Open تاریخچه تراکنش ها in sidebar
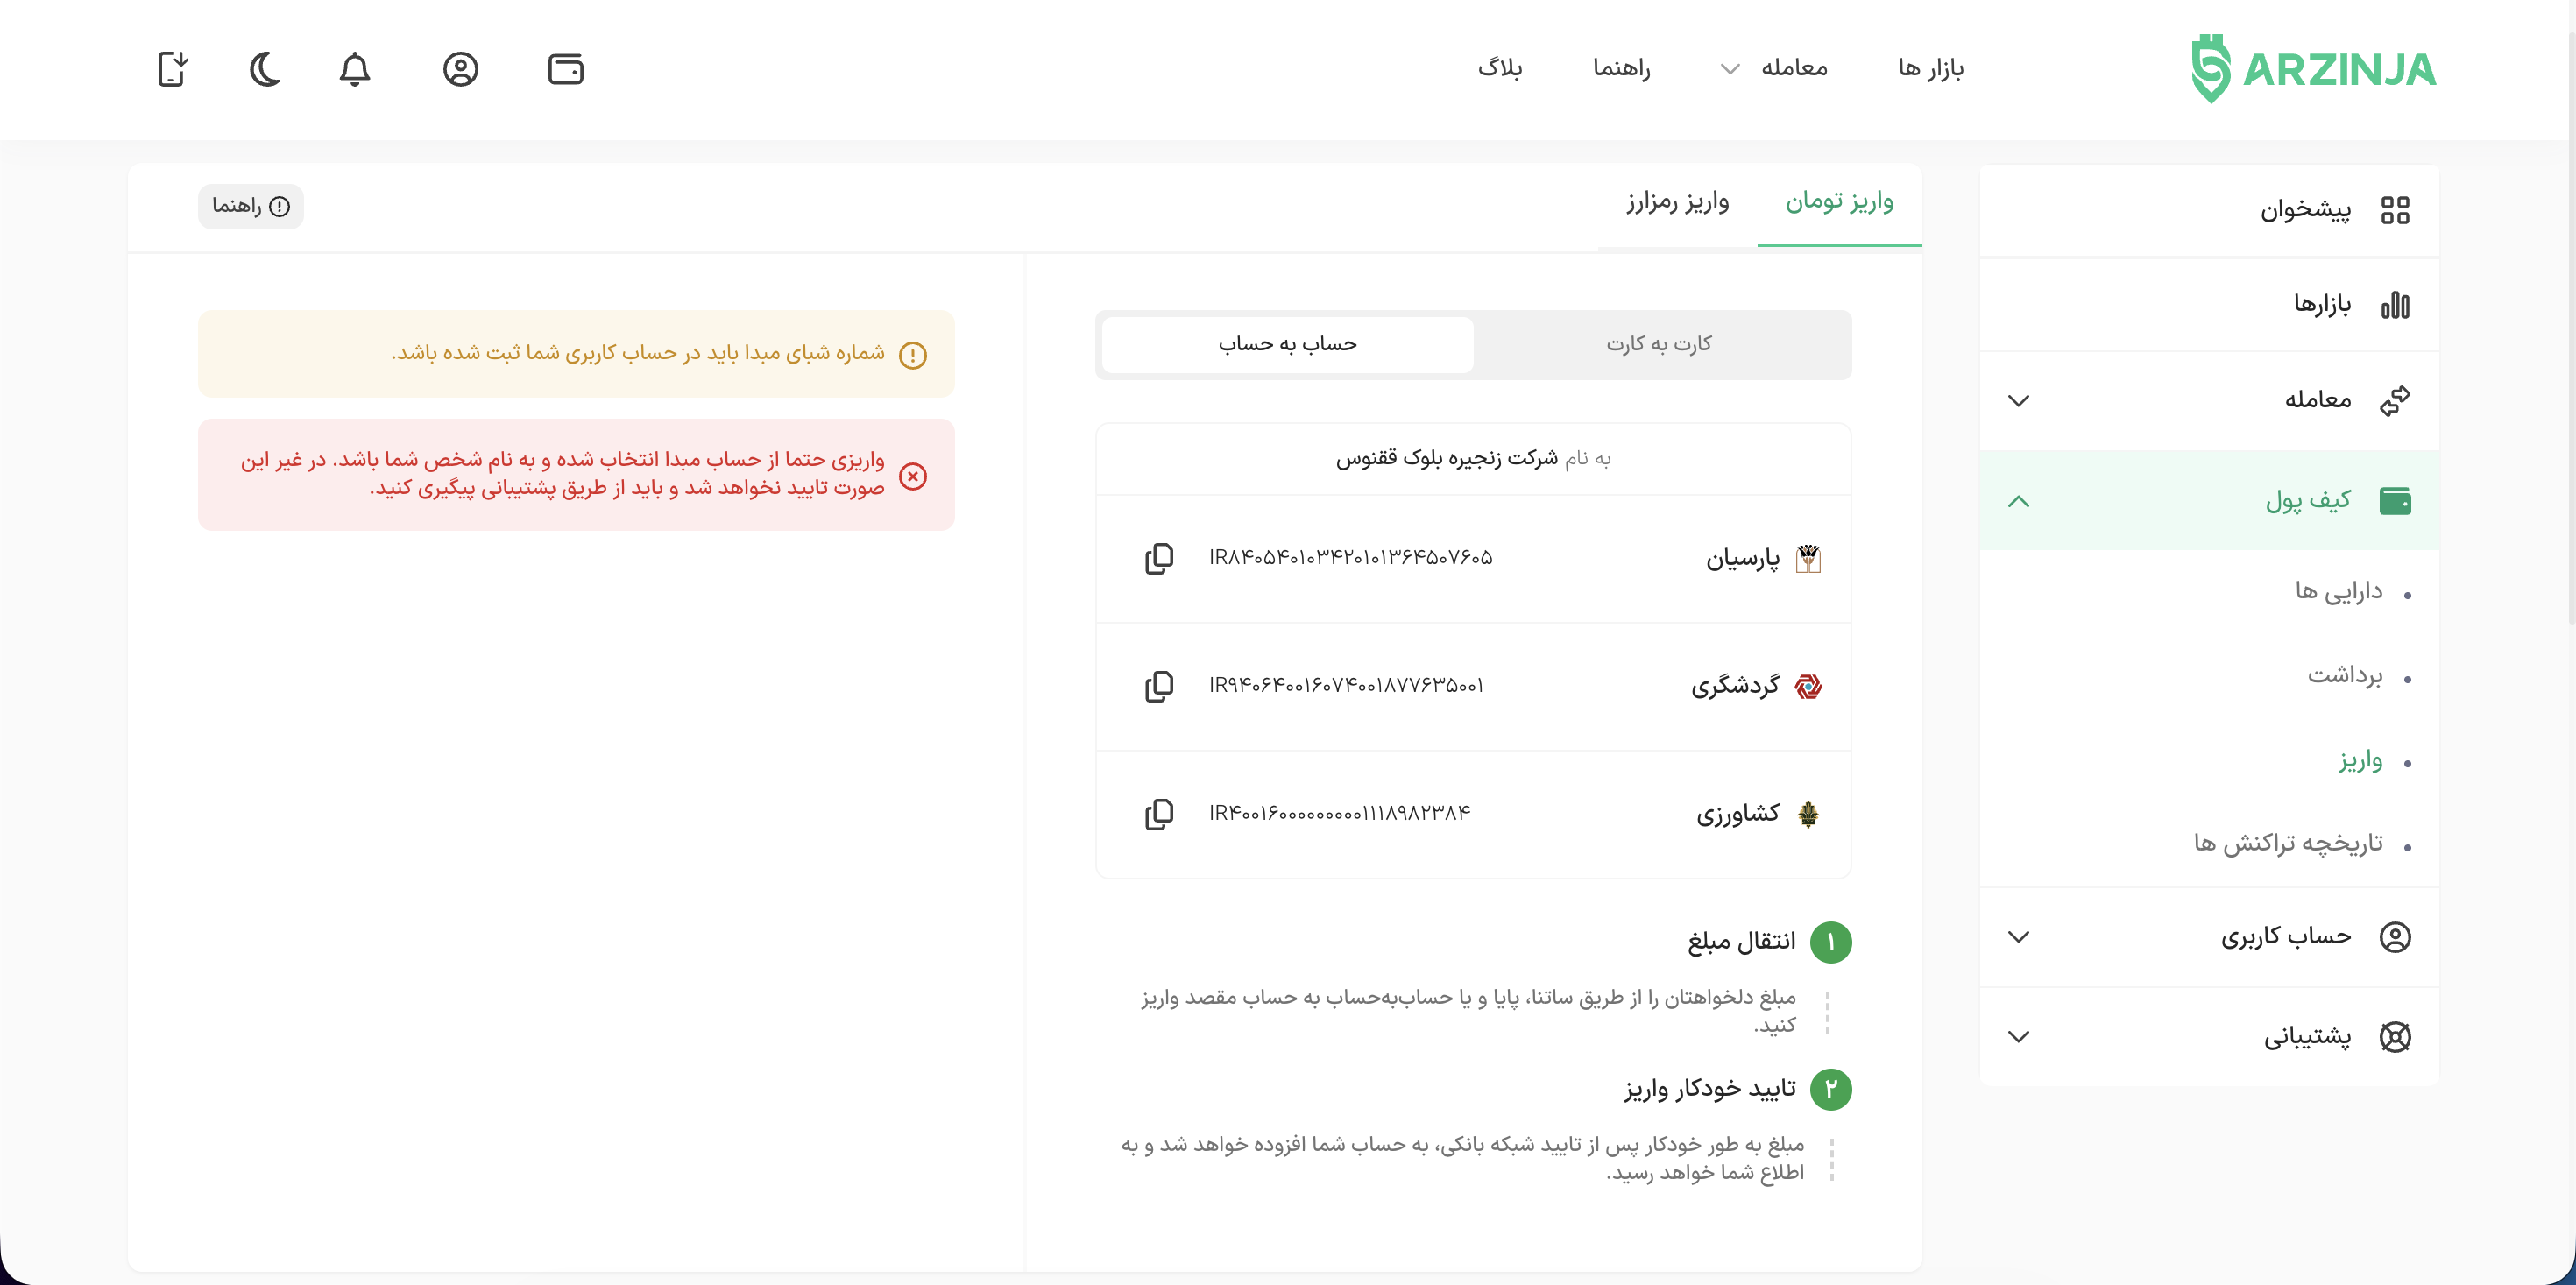This screenshot has width=2576, height=1285. pyautogui.click(x=2288, y=844)
